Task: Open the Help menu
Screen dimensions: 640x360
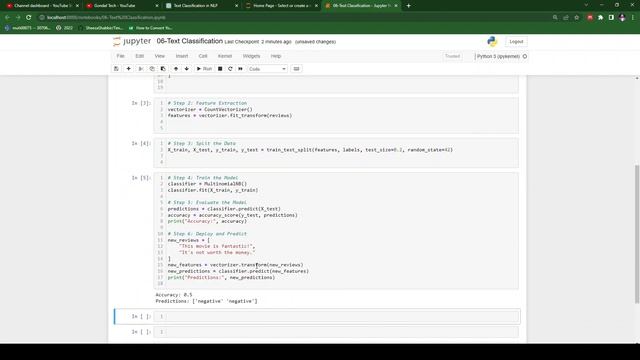Action: tap(276, 56)
